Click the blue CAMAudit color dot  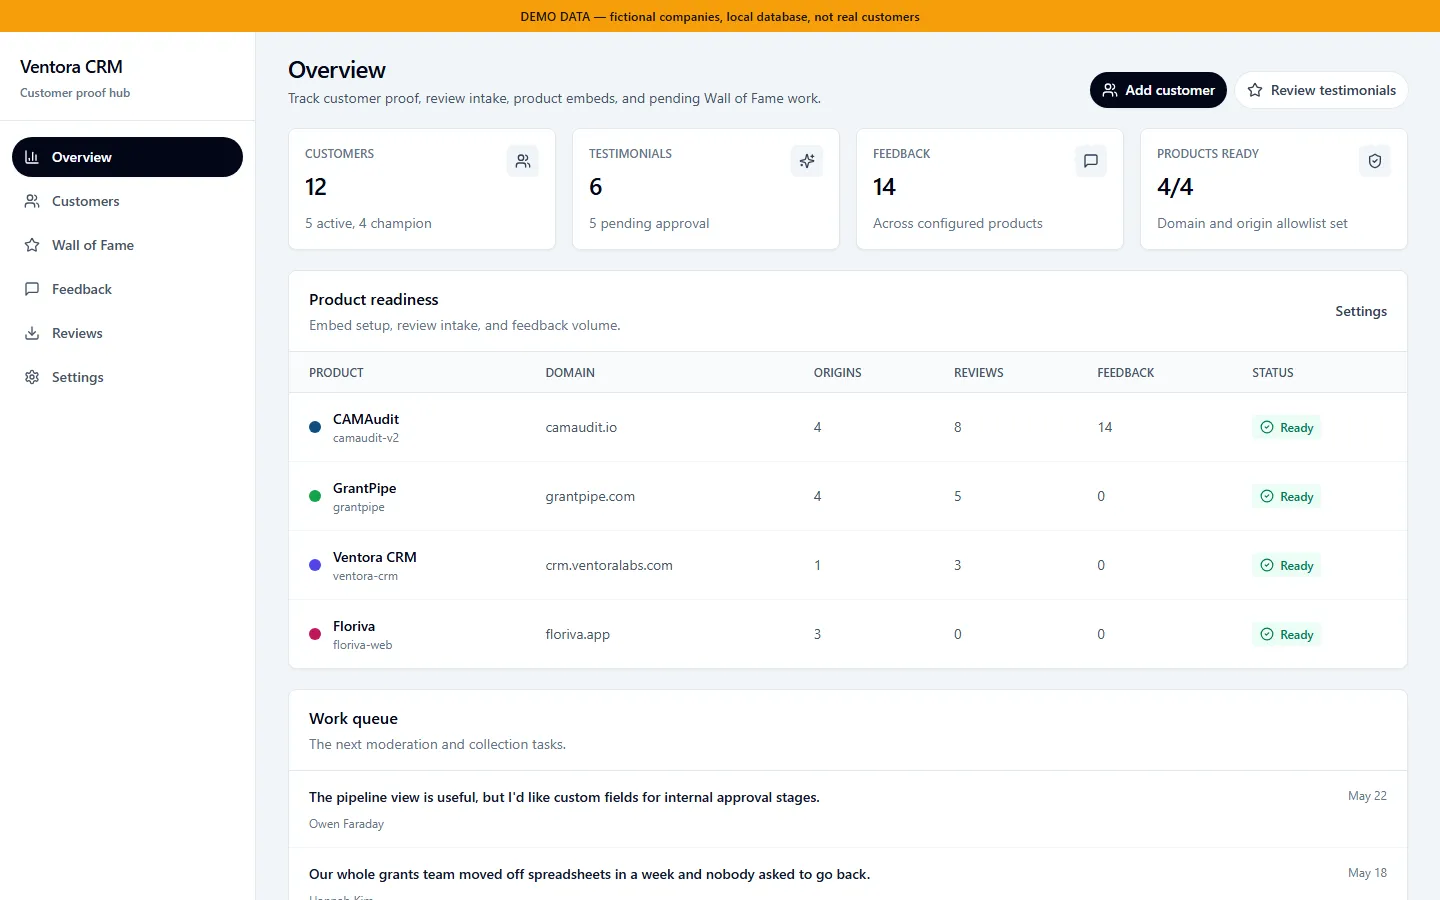pos(315,427)
